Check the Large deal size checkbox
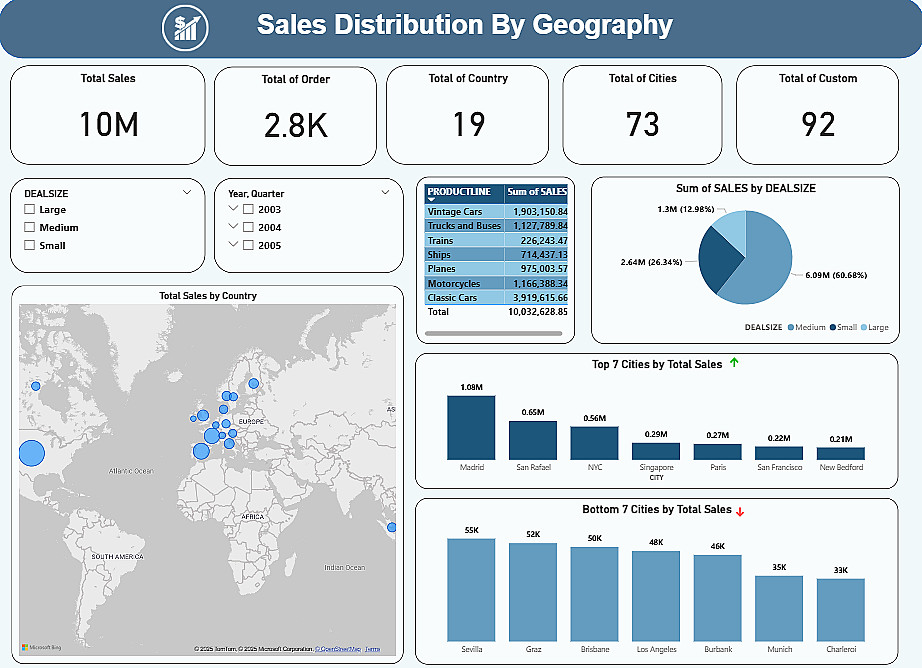Image resolution: width=922 pixels, height=668 pixels. point(29,209)
